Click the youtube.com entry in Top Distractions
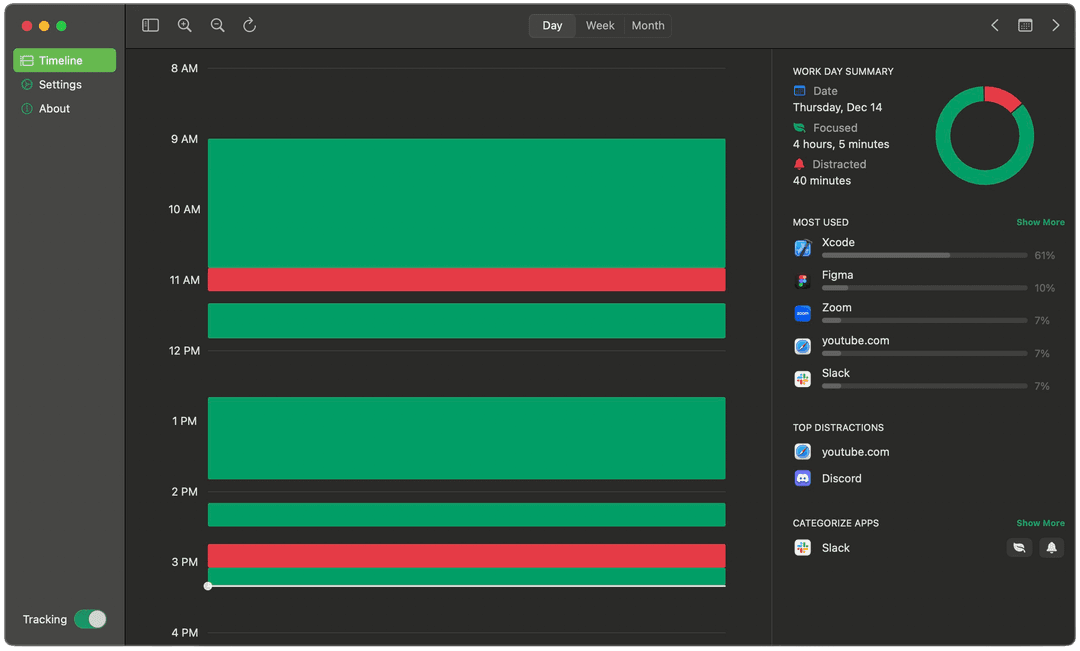Image resolution: width=1080 pixels, height=651 pixels. pos(855,452)
